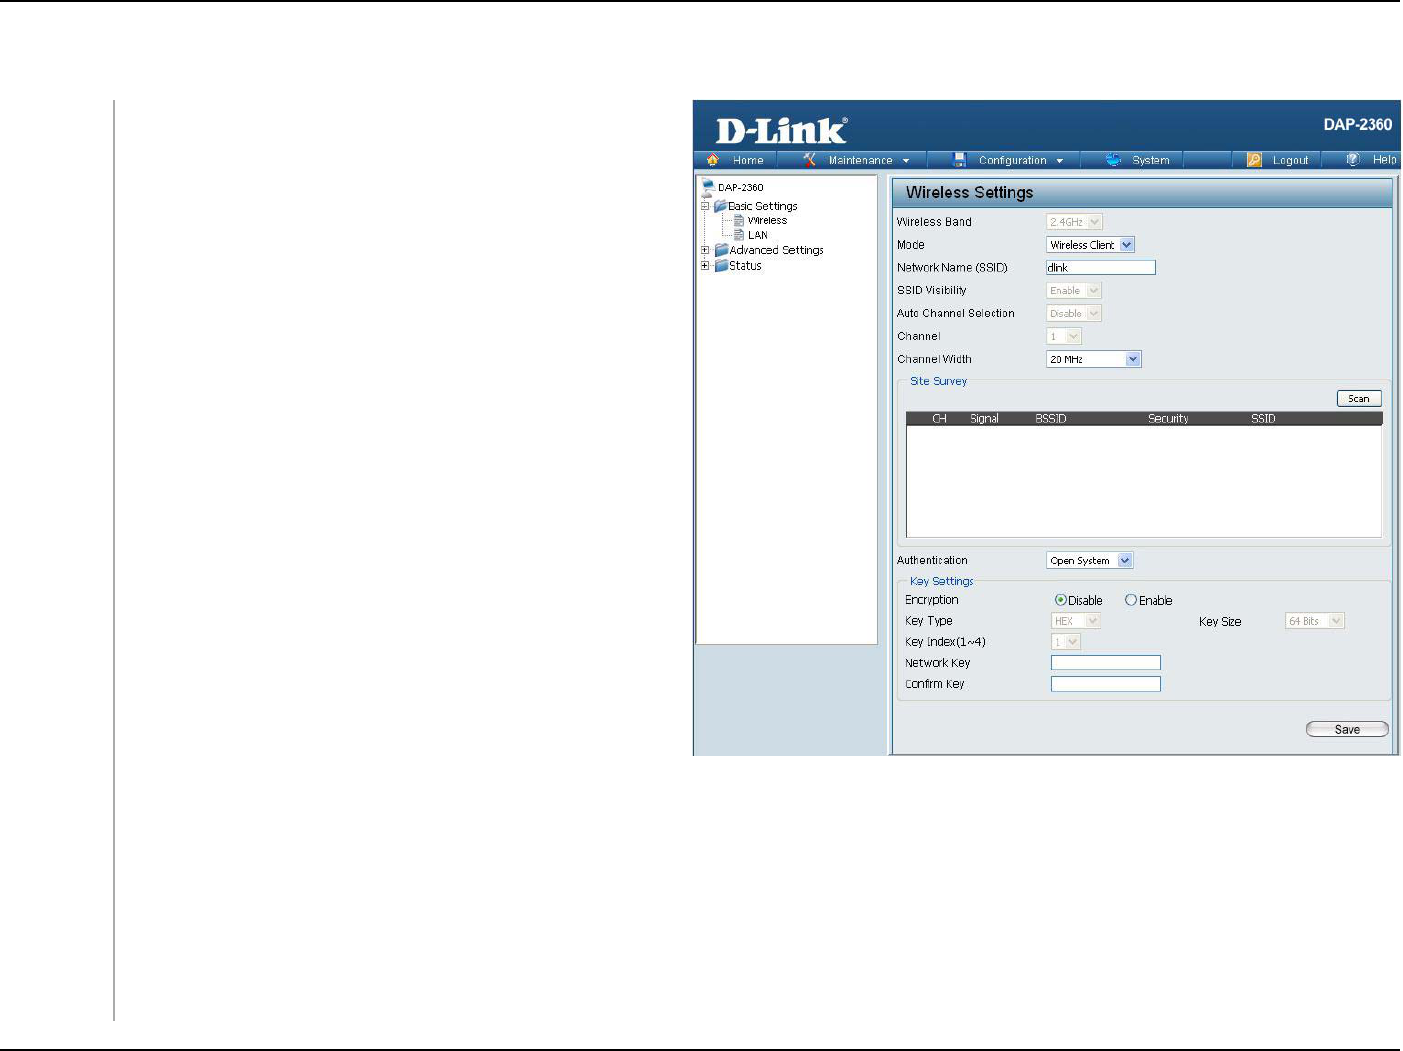Click the Advanced Settings folder icon

(x=721, y=250)
